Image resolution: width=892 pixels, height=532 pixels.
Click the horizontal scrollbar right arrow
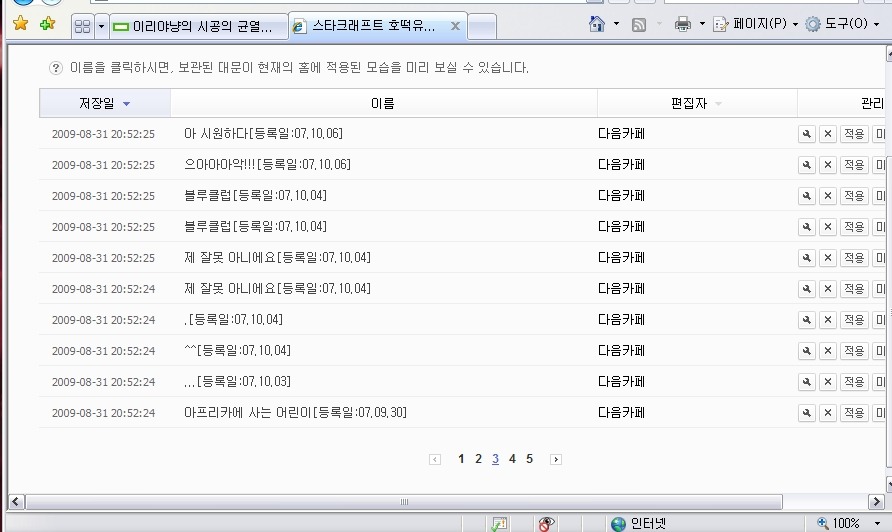[x=876, y=502]
